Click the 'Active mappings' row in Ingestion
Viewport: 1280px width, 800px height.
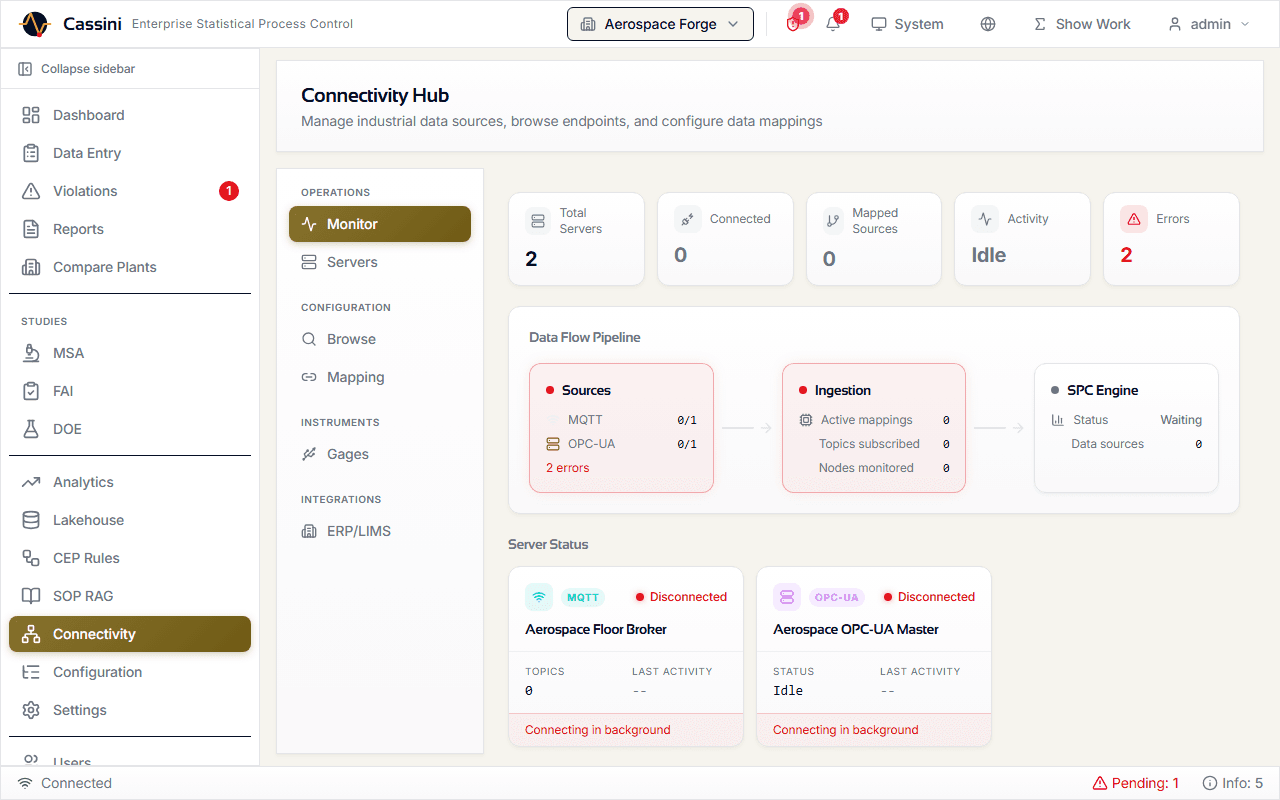[x=874, y=420]
